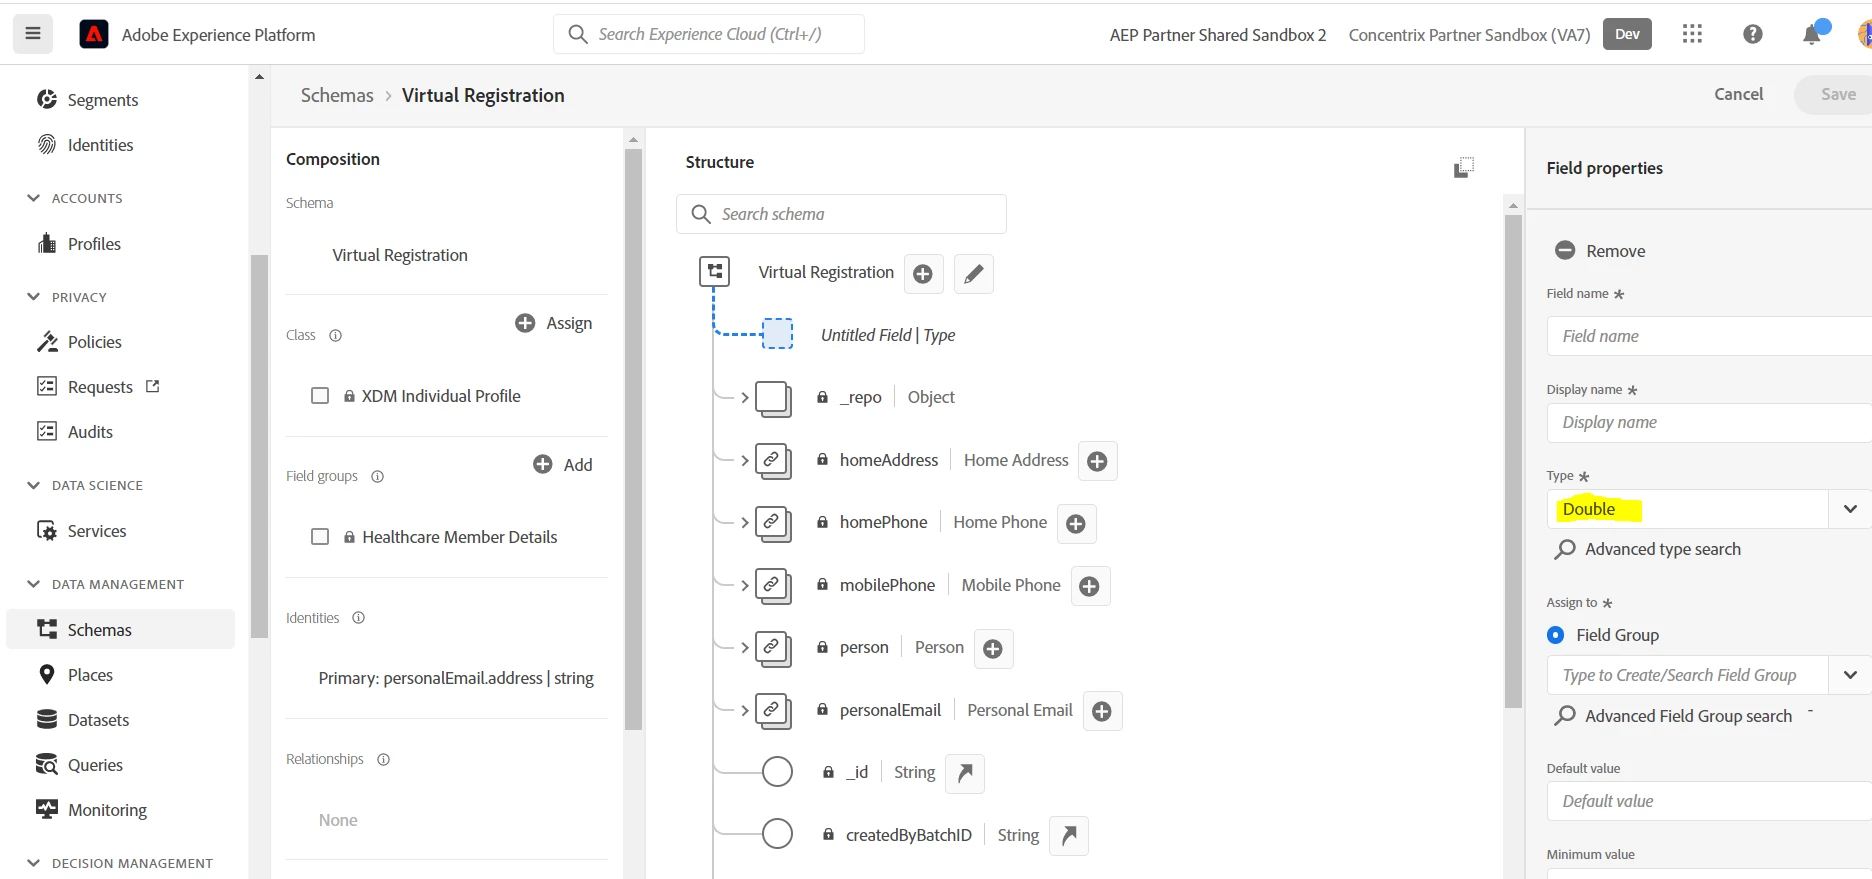Image resolution: width=1872 pixels, height=879 pixels.
Task: Collapse the ACCOUNTS sidebar section
Action: coord(34,198)
